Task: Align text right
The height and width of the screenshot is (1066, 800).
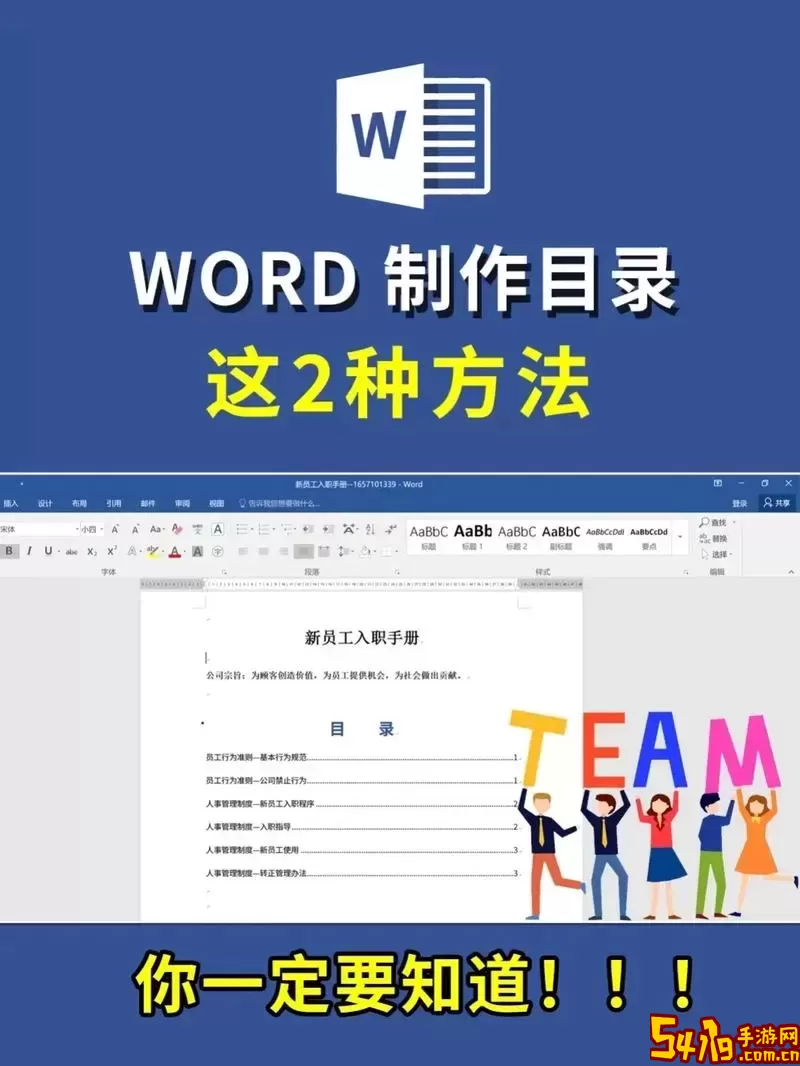Action: pos(284,551)
